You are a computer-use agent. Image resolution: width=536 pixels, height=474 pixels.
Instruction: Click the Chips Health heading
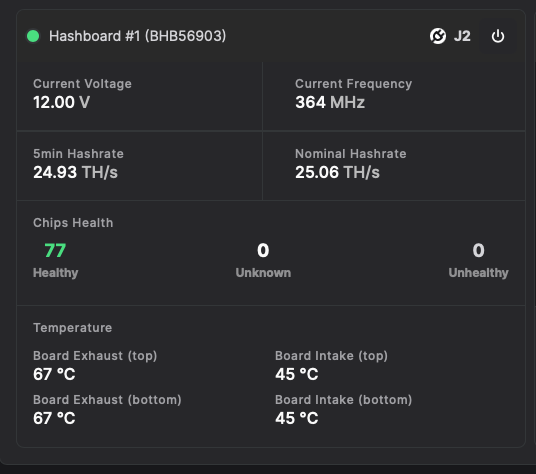tap(73, 223)
